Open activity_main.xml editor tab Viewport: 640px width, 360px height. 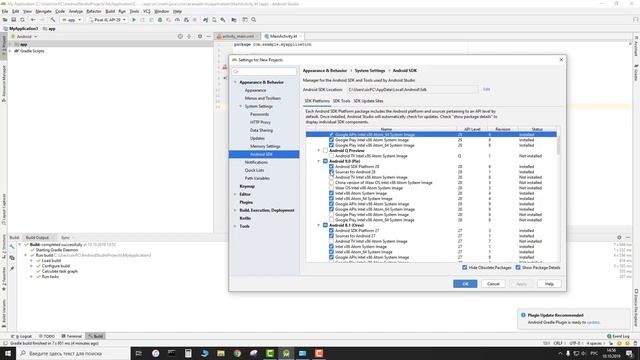pyautogui.click(x=238, y=36)
